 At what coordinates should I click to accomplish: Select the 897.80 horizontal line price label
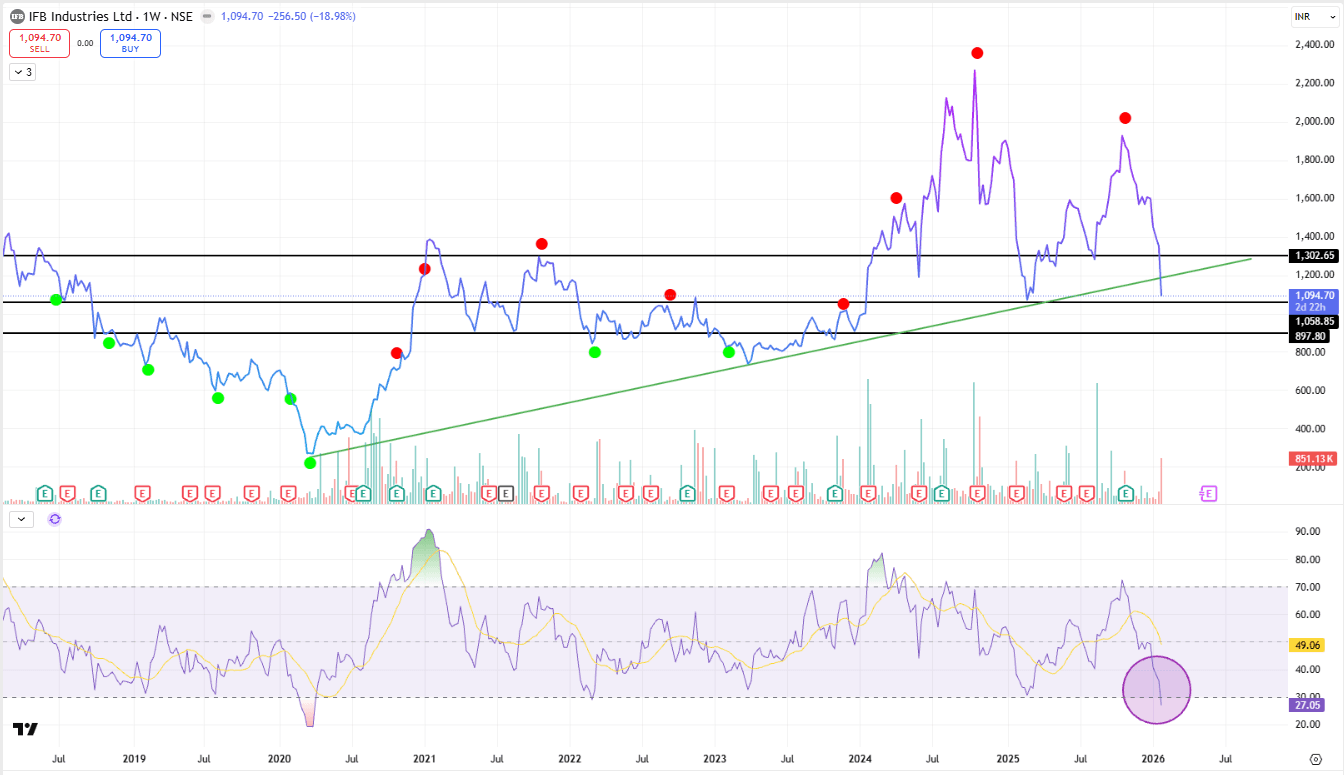[x=1311, y=336]
